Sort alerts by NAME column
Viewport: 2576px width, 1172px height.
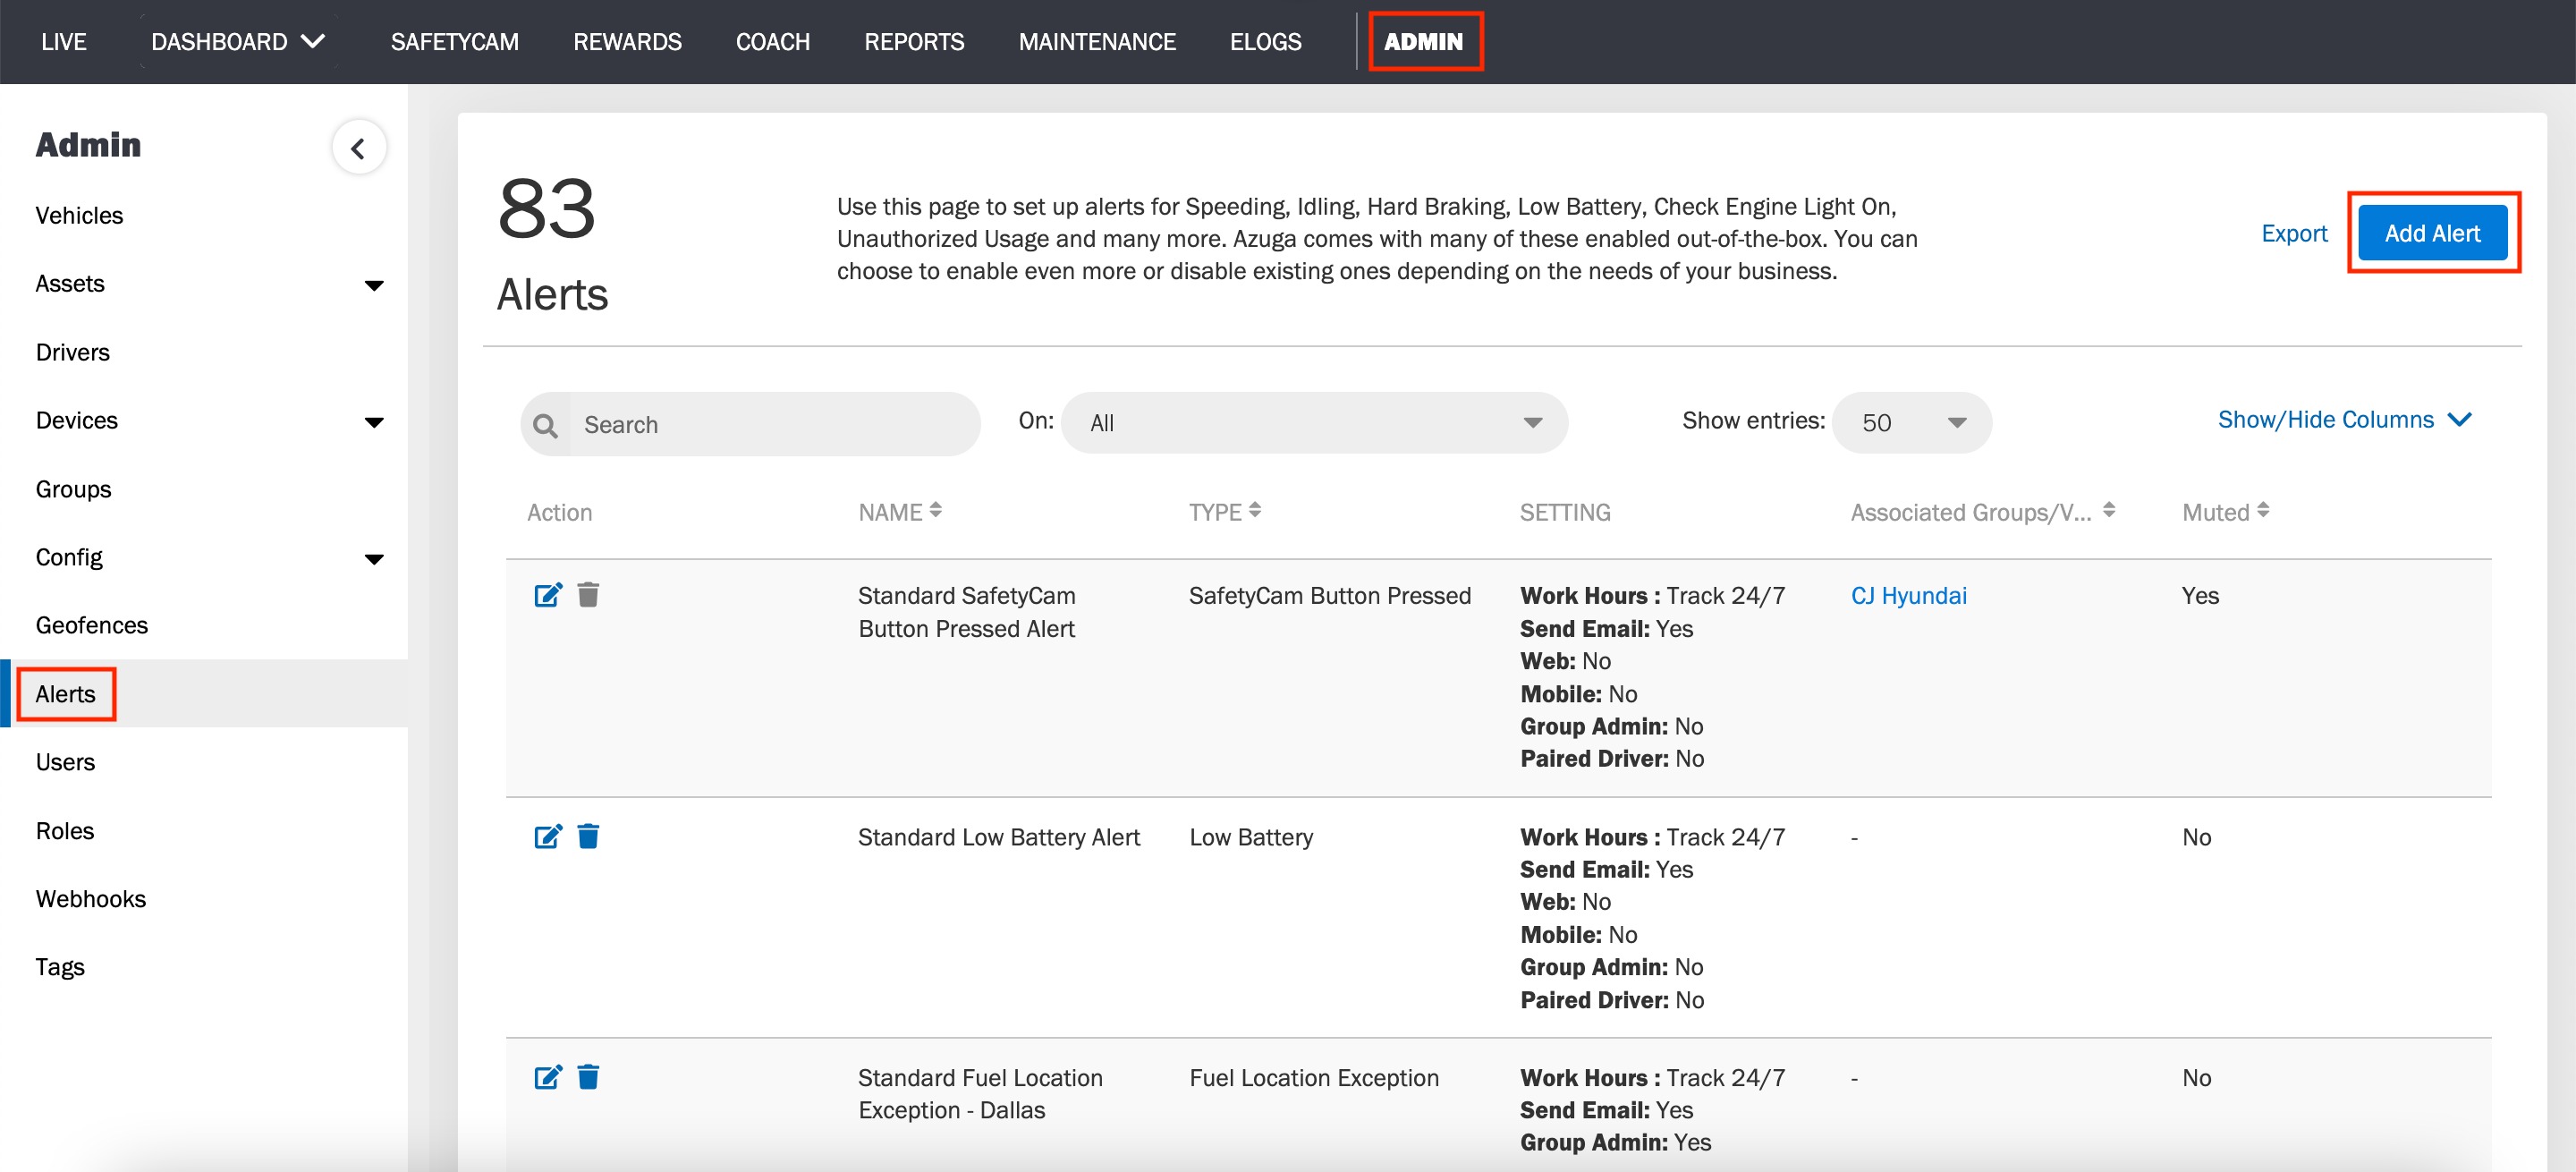tap(935, 511)
